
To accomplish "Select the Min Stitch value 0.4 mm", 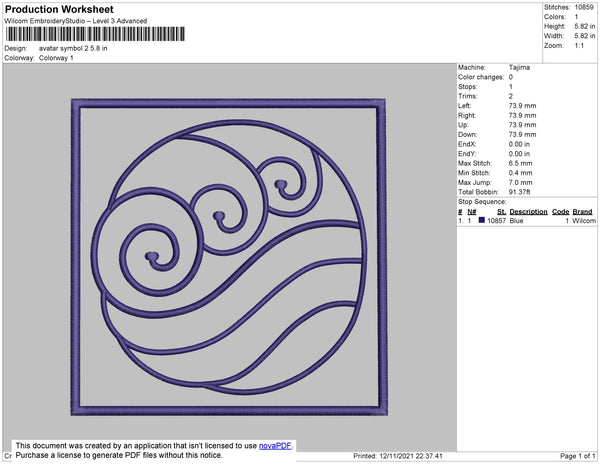I will (520, 173).
